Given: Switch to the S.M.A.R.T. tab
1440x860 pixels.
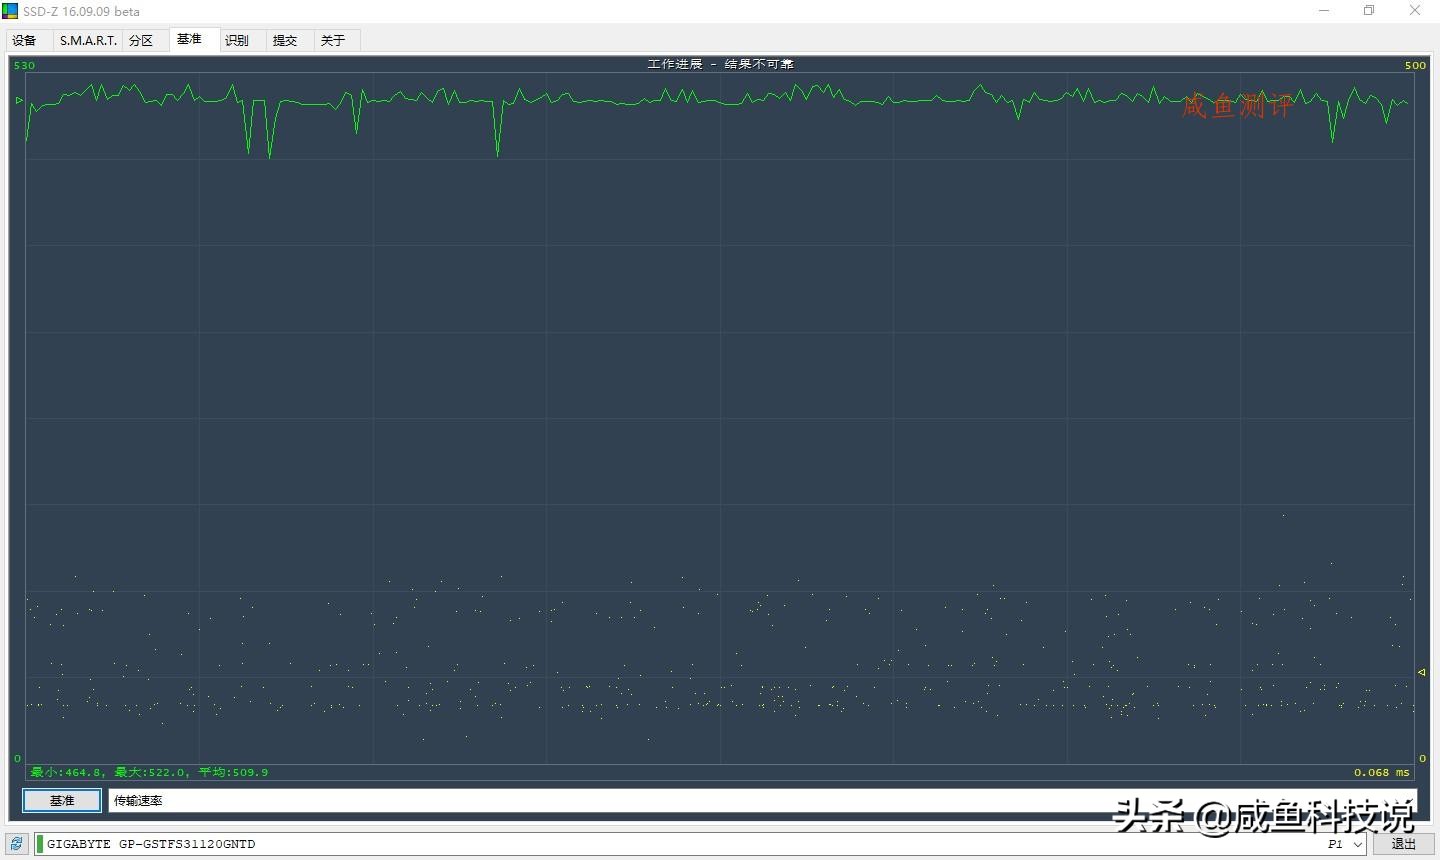Looking at the screenshot, I should tap(88, 40).
